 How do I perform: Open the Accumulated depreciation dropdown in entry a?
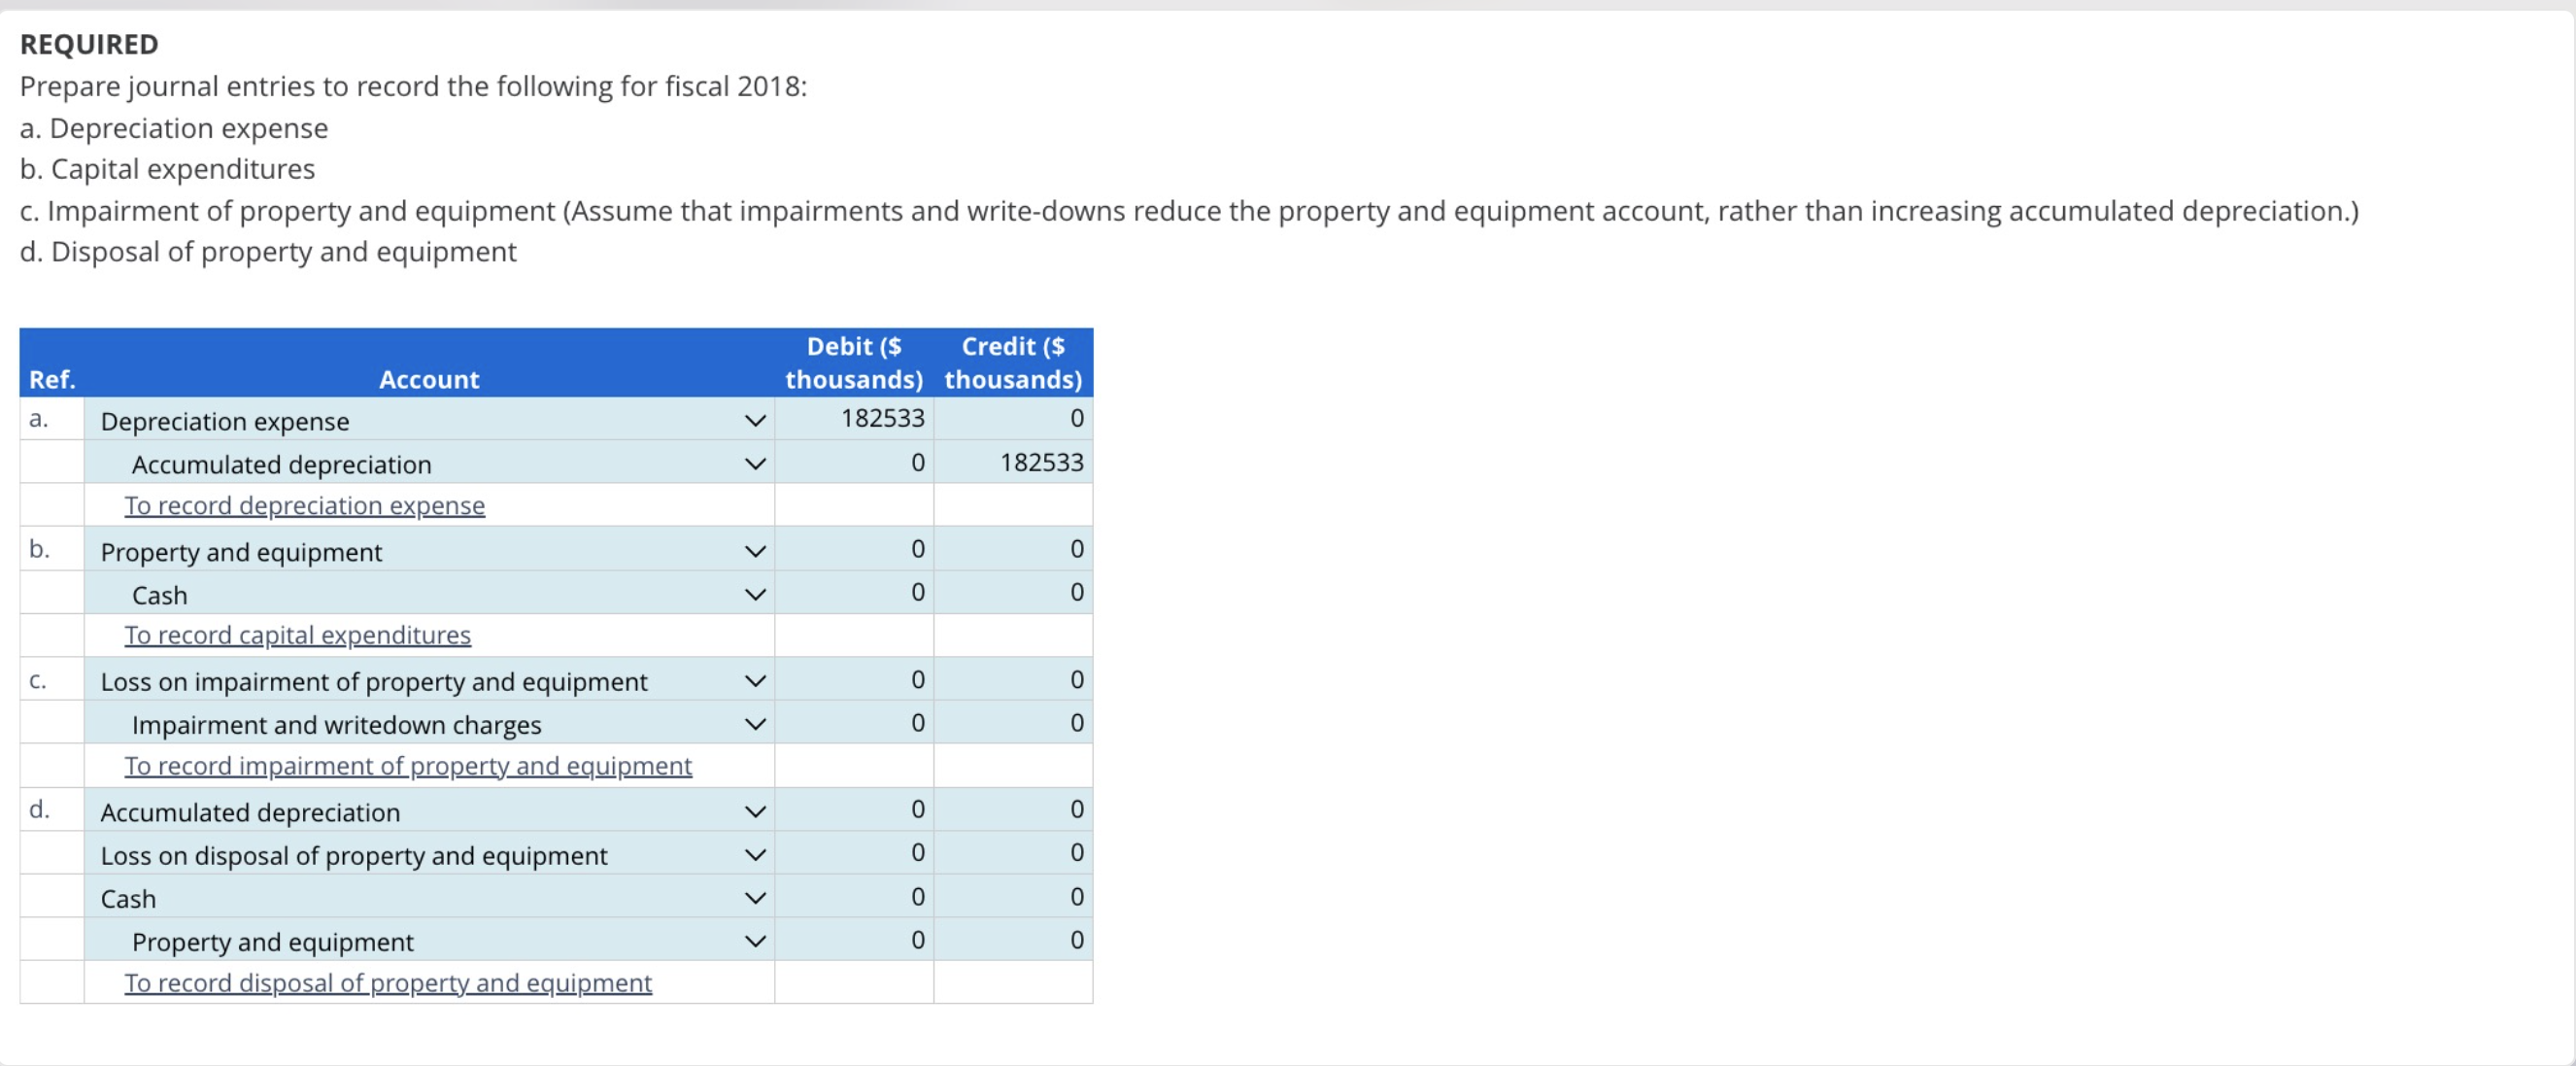[755, 463]
